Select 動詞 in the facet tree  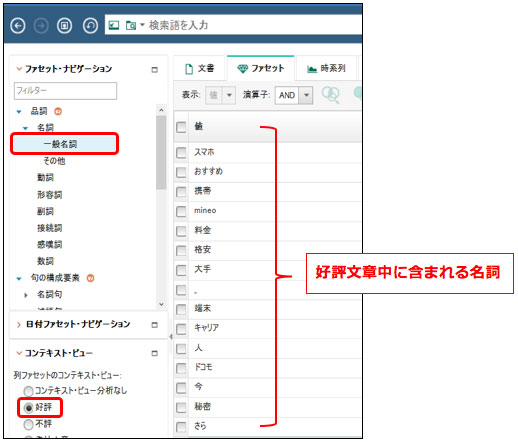point(45,178)
